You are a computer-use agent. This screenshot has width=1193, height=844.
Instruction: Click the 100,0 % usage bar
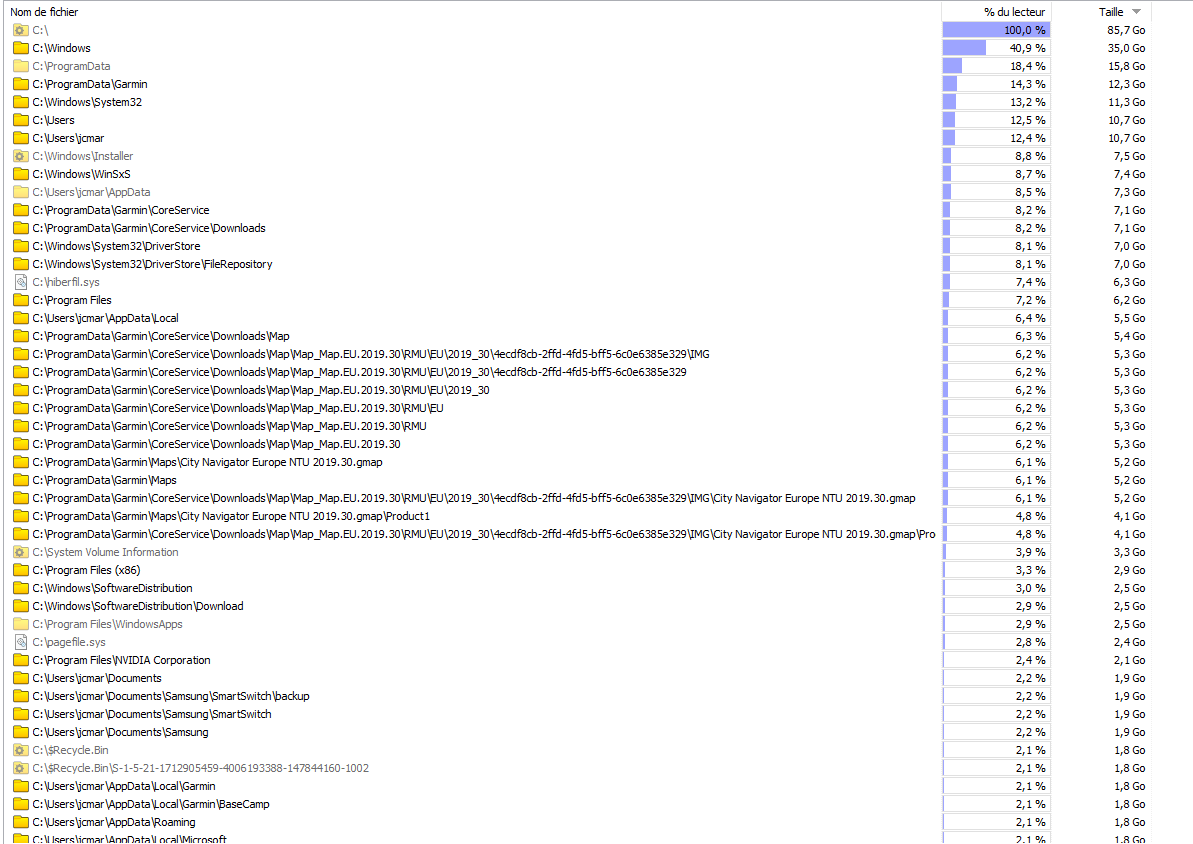coord(996,30)
